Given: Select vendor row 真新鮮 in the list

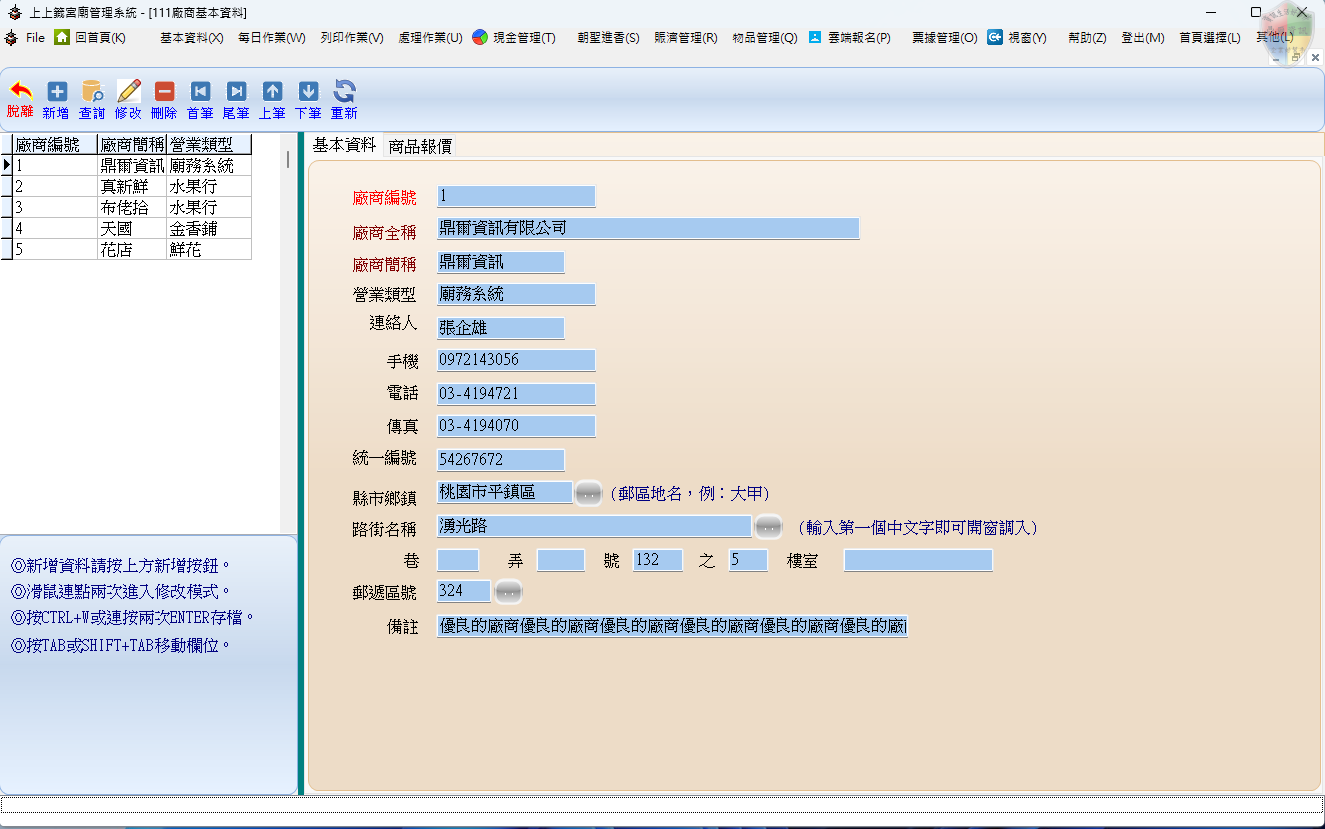Looking at the screenshot, I should (132, 187).
